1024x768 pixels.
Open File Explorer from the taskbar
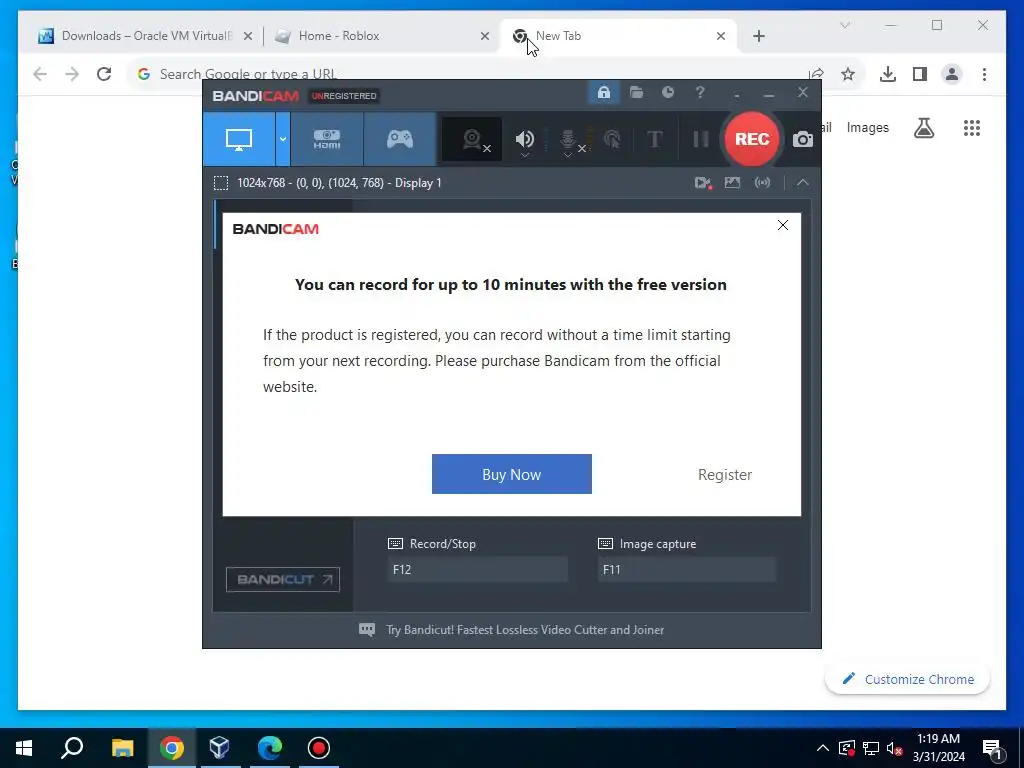click(122, 748)
